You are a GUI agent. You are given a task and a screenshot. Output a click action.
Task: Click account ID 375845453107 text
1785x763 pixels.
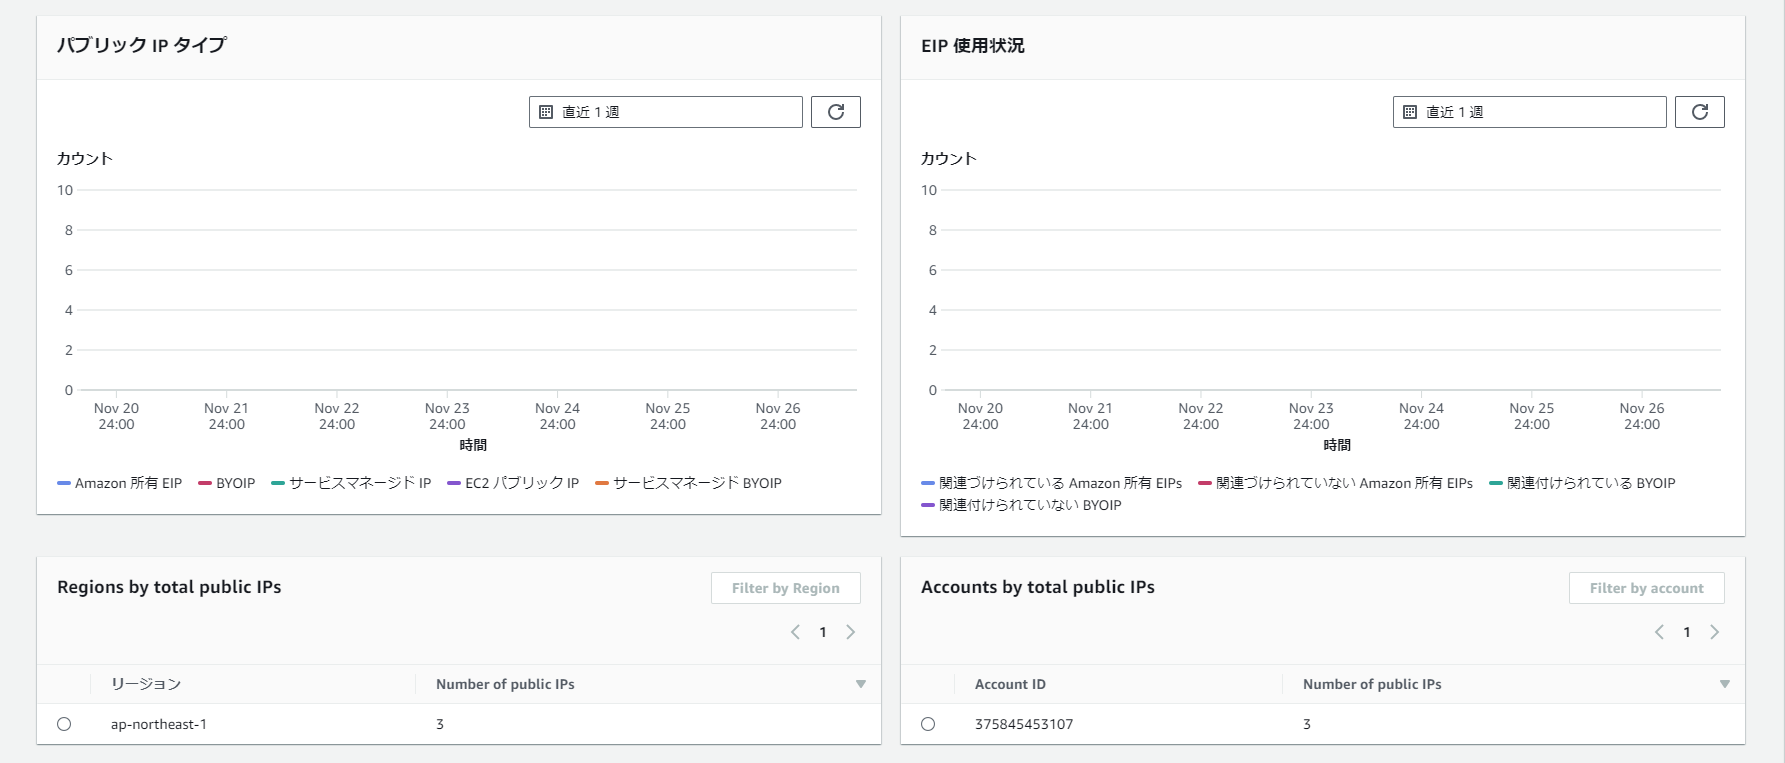pyautogui.click(x=1024, y=724)
